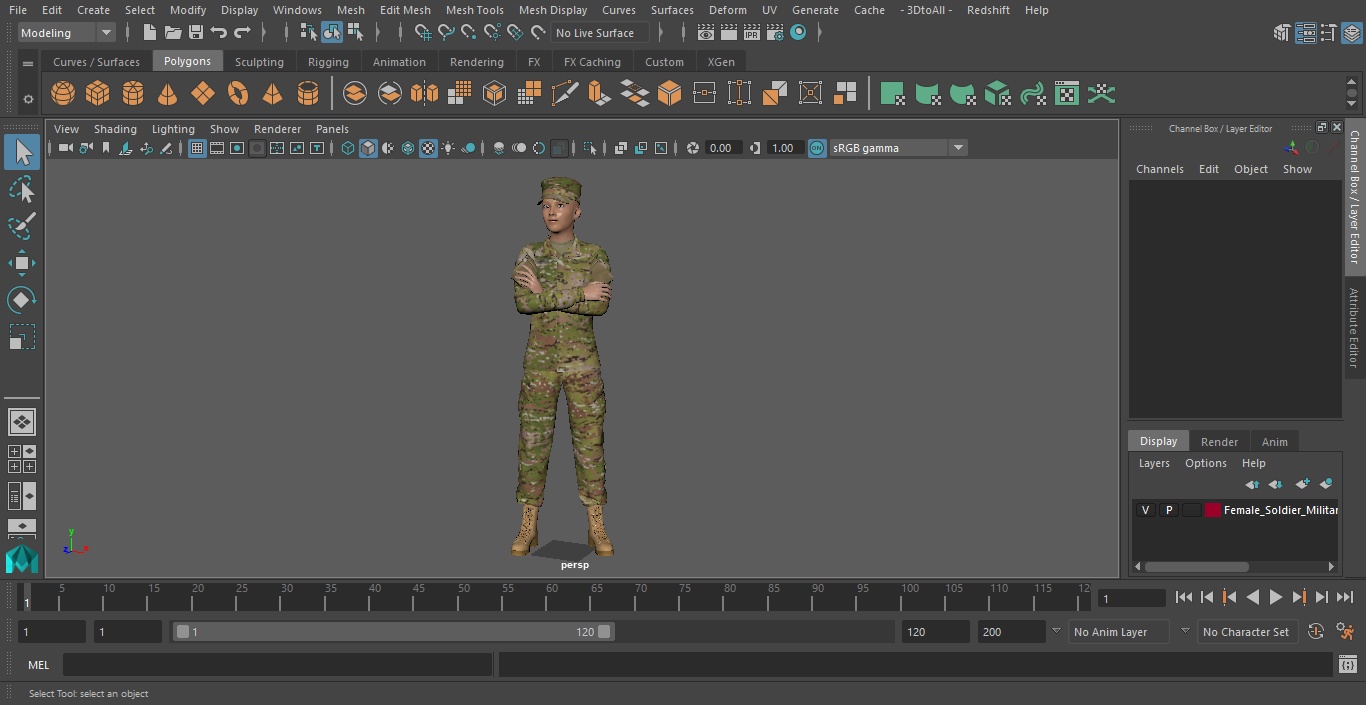Open the Auto Keyframe toggle icon
Viewport: 1366px width, 705px height.
point(1316,632)
